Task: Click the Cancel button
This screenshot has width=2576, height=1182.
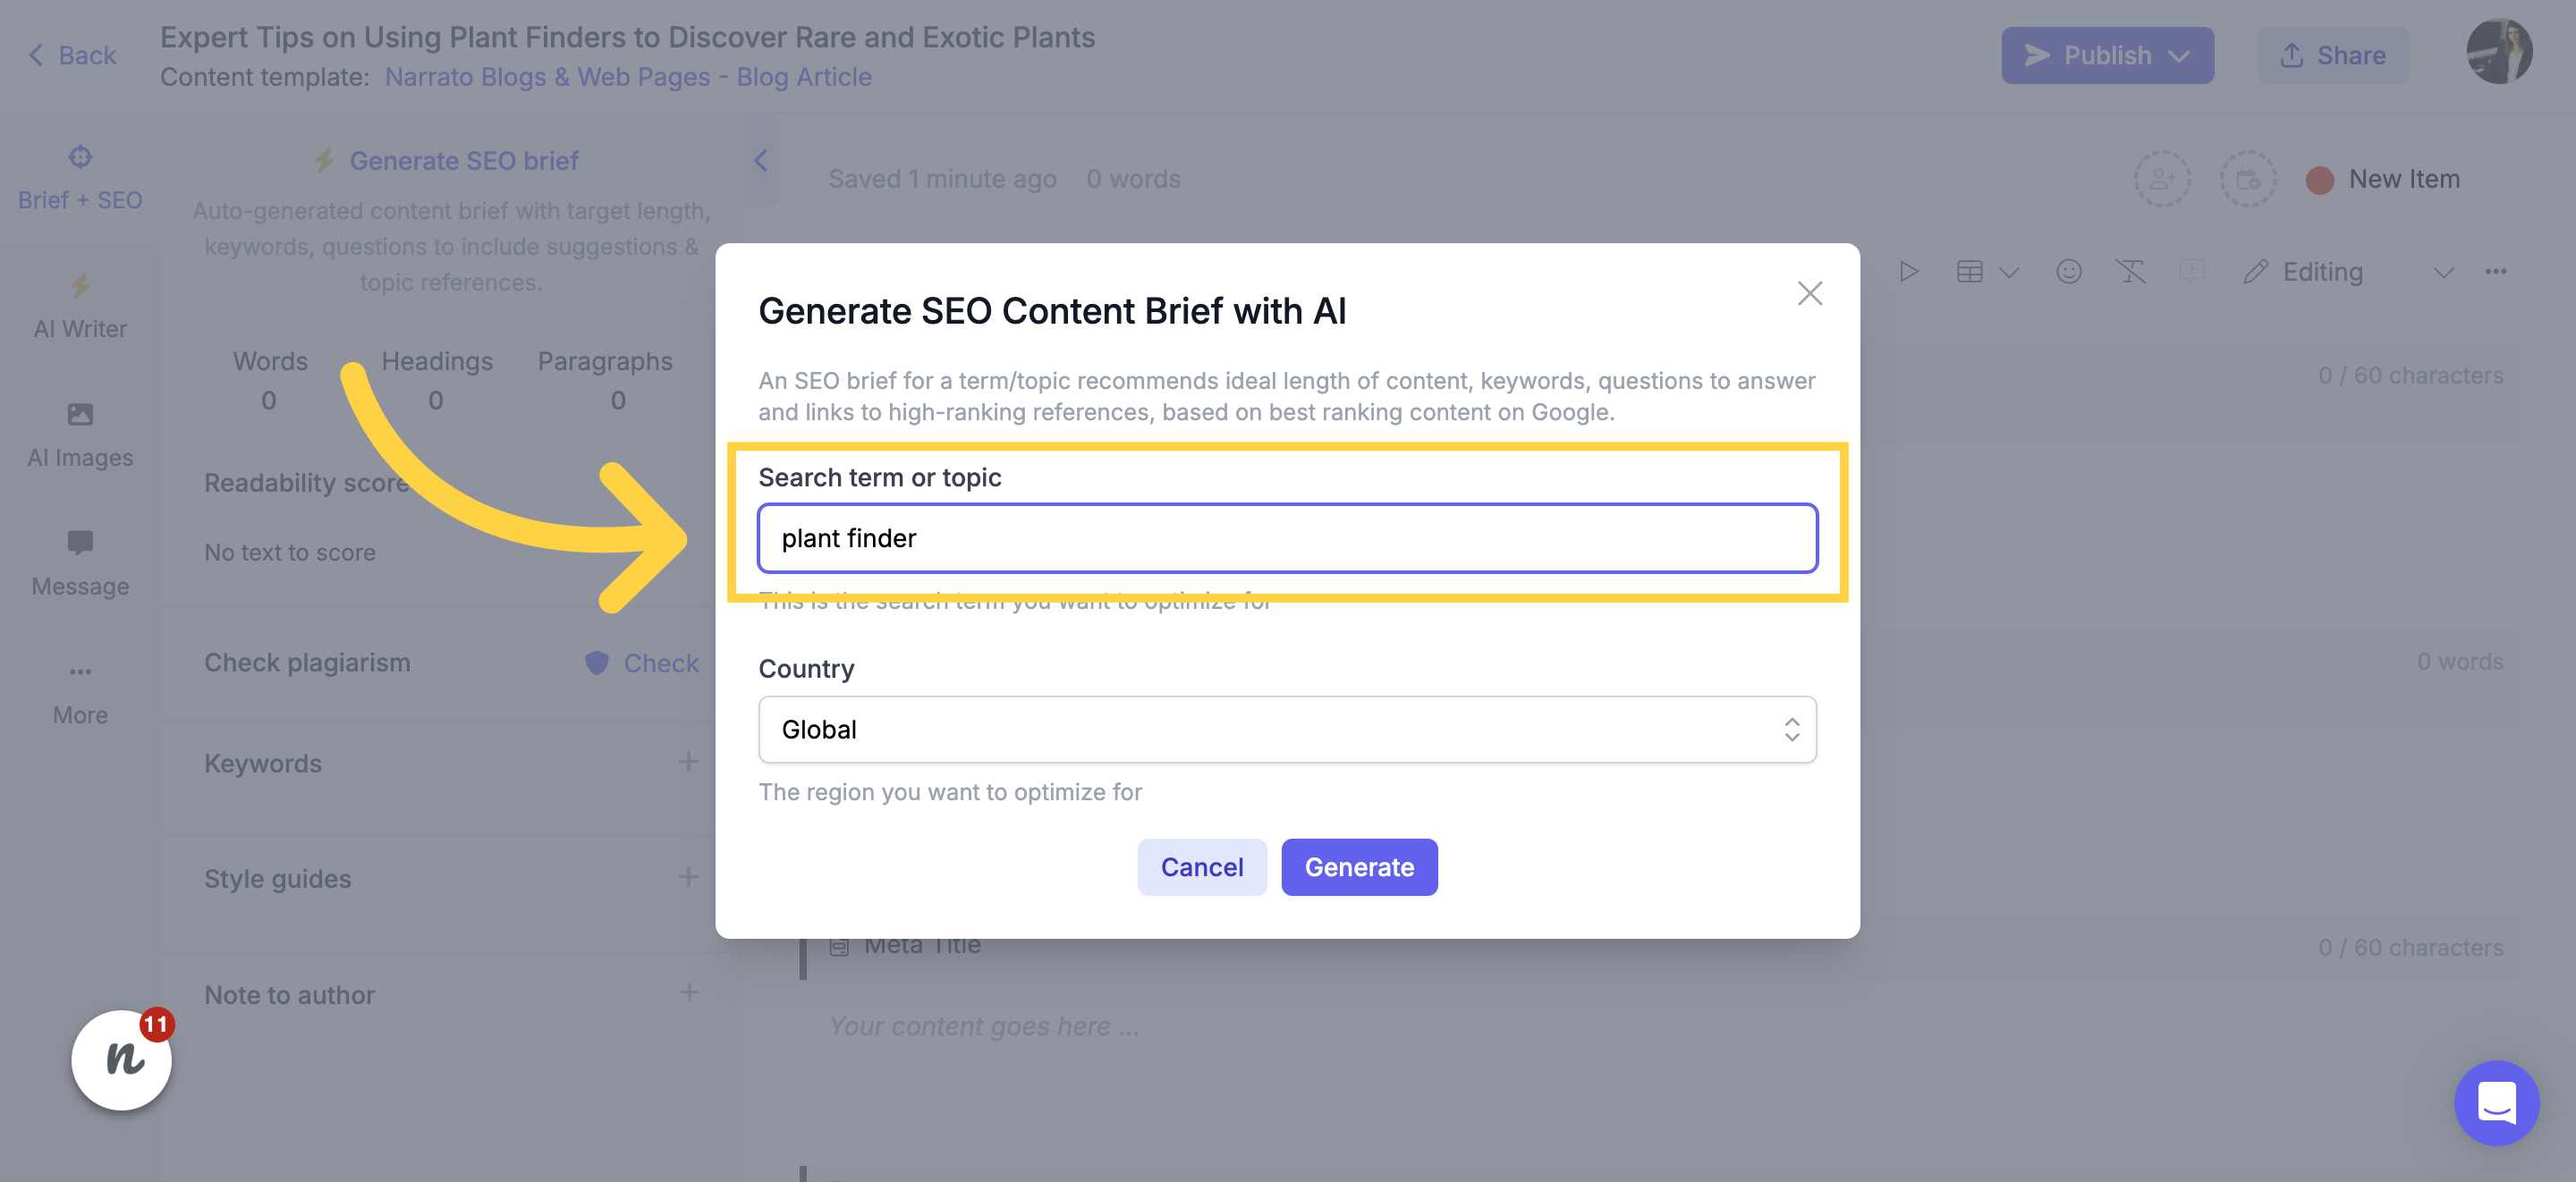Action: click(1201, 867)
